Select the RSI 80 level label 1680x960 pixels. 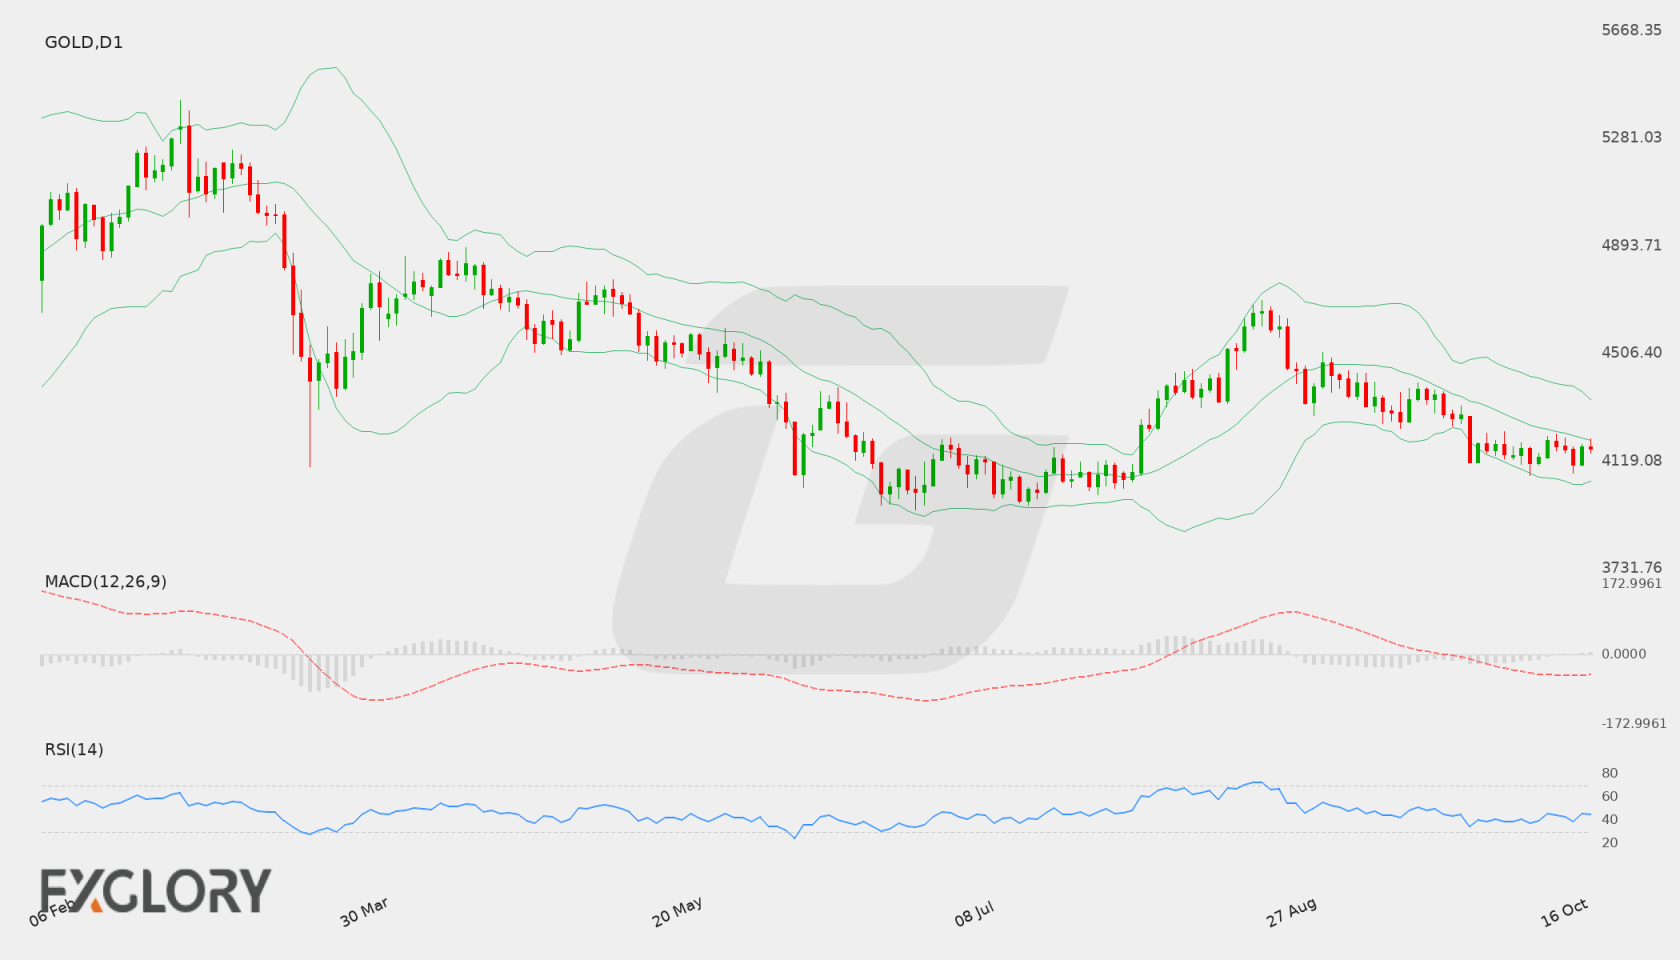pyautogui.click(x=1610, y=773)
